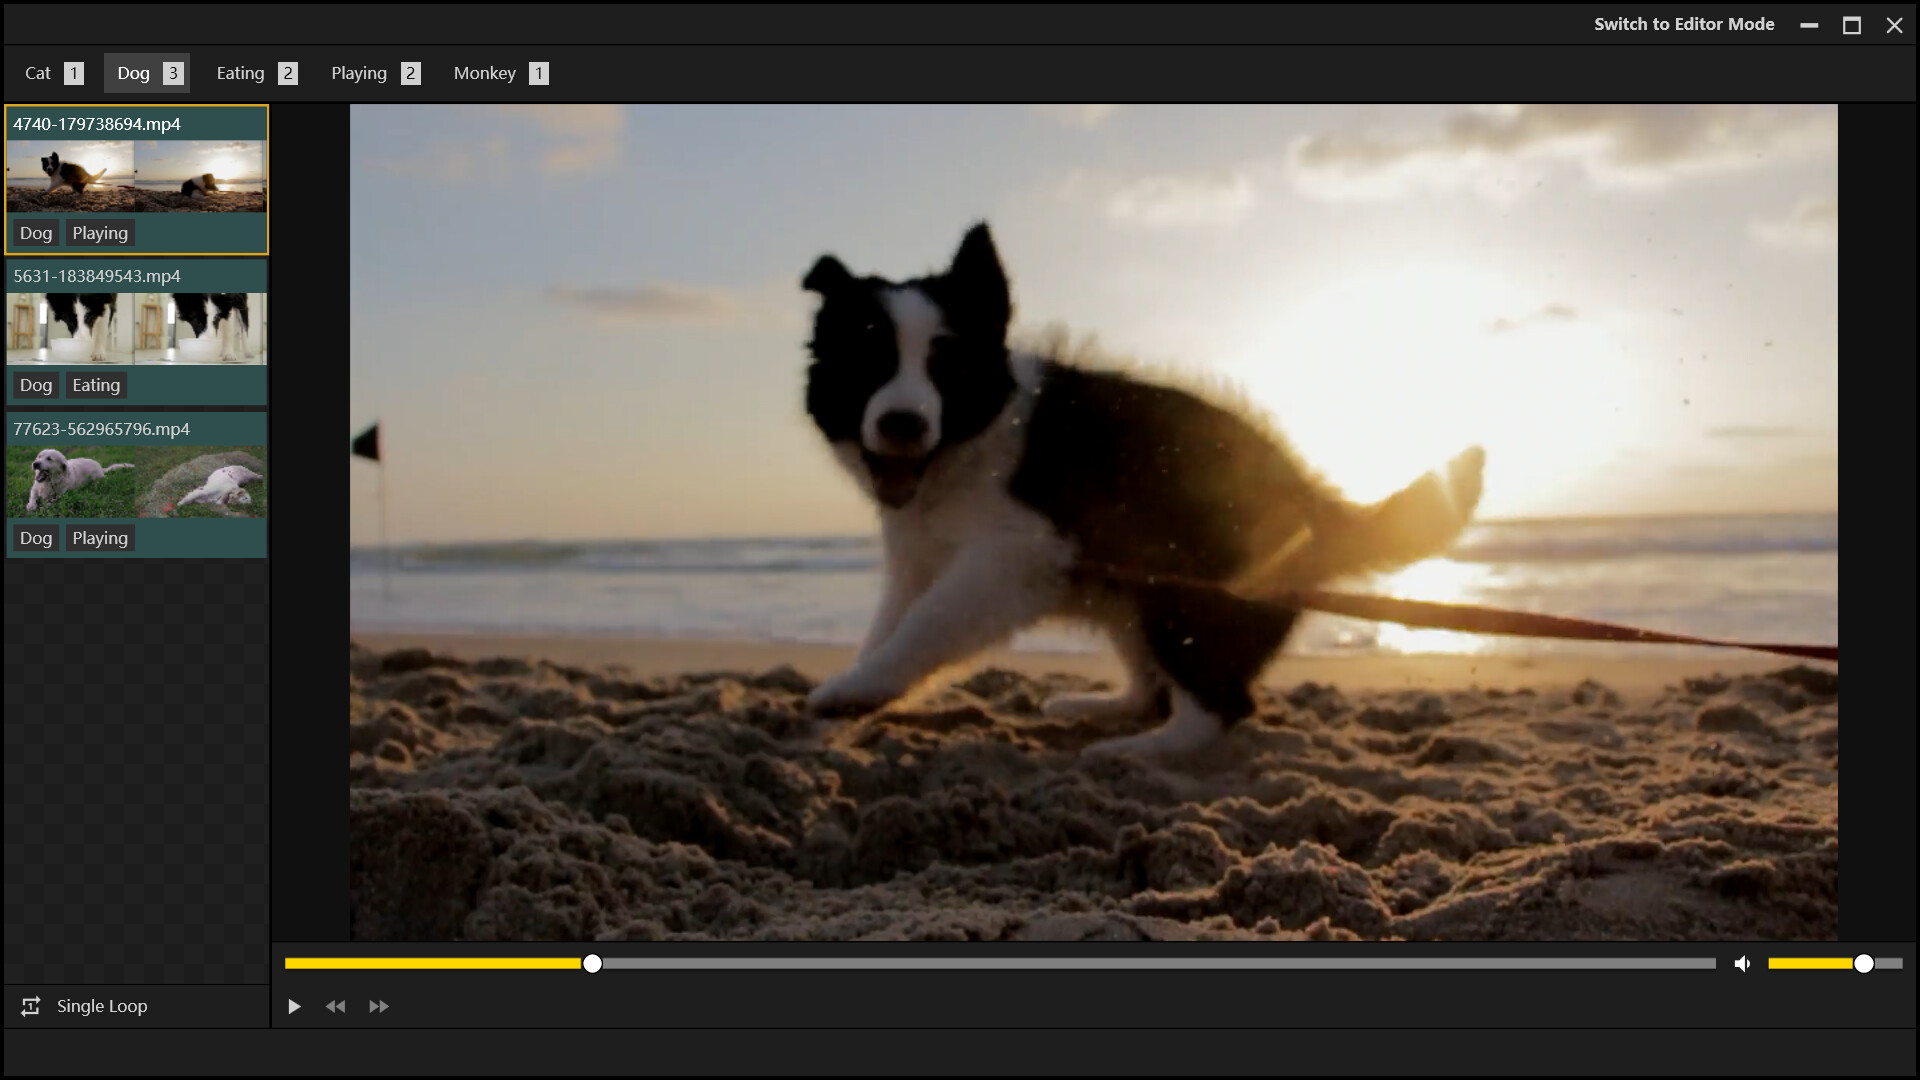The height and width of the screenshot is (1080, 1920).
Task: Seek on the unplayed timeline track
Action: point(1159,964)
